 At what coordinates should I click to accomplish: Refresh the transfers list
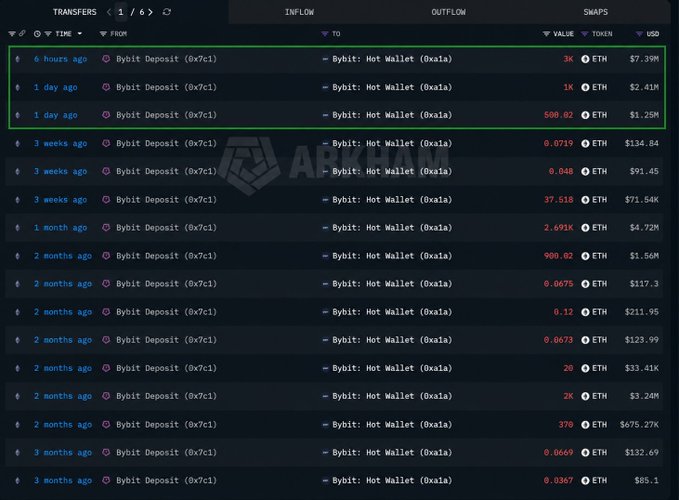[167, 12]
